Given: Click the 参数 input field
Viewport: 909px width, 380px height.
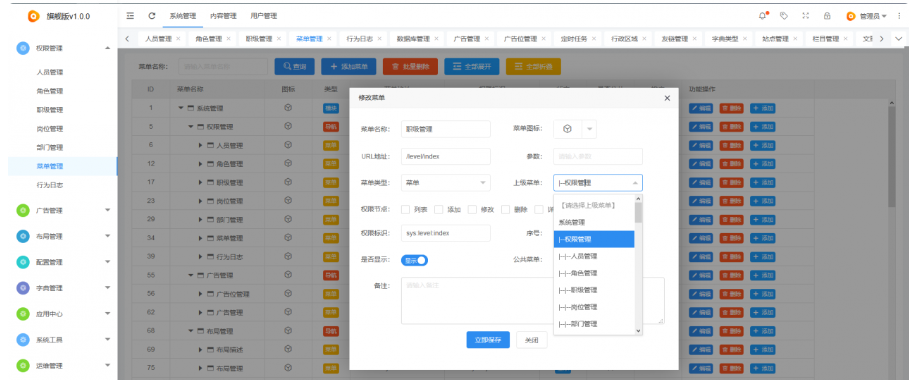Looking at the screenshot, I should coord(598,157).
